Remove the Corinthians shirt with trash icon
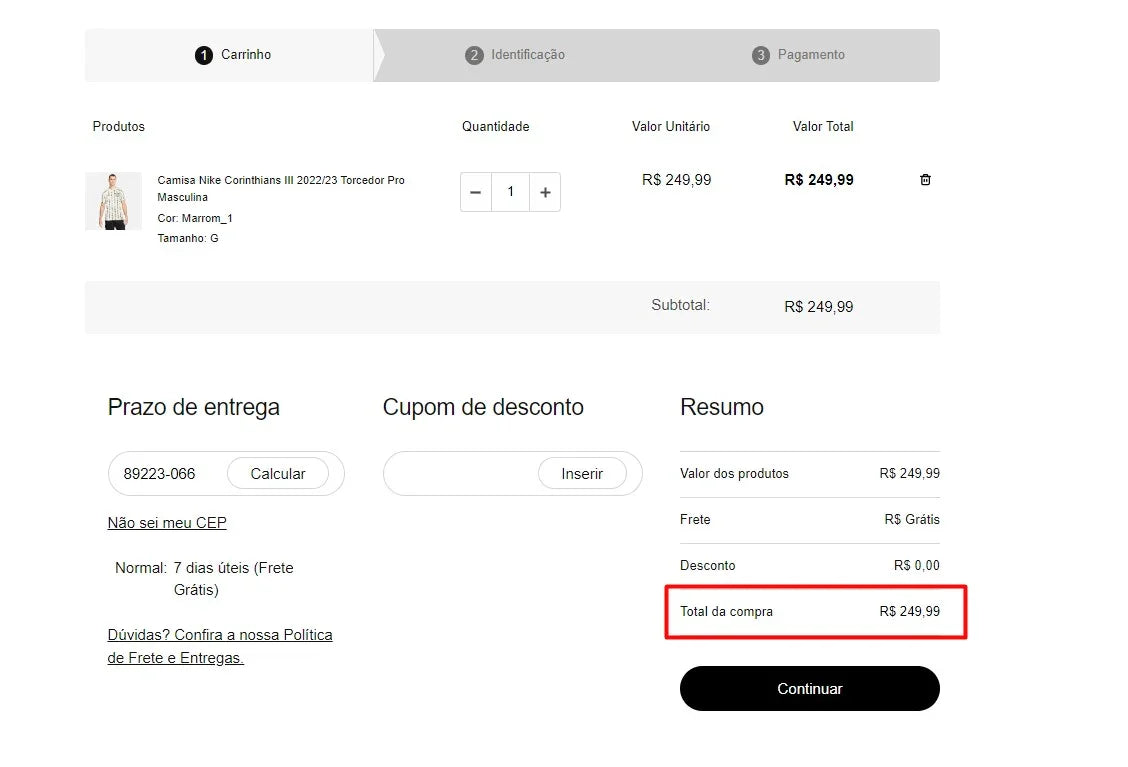1128x767 pixels. [925, 180]
